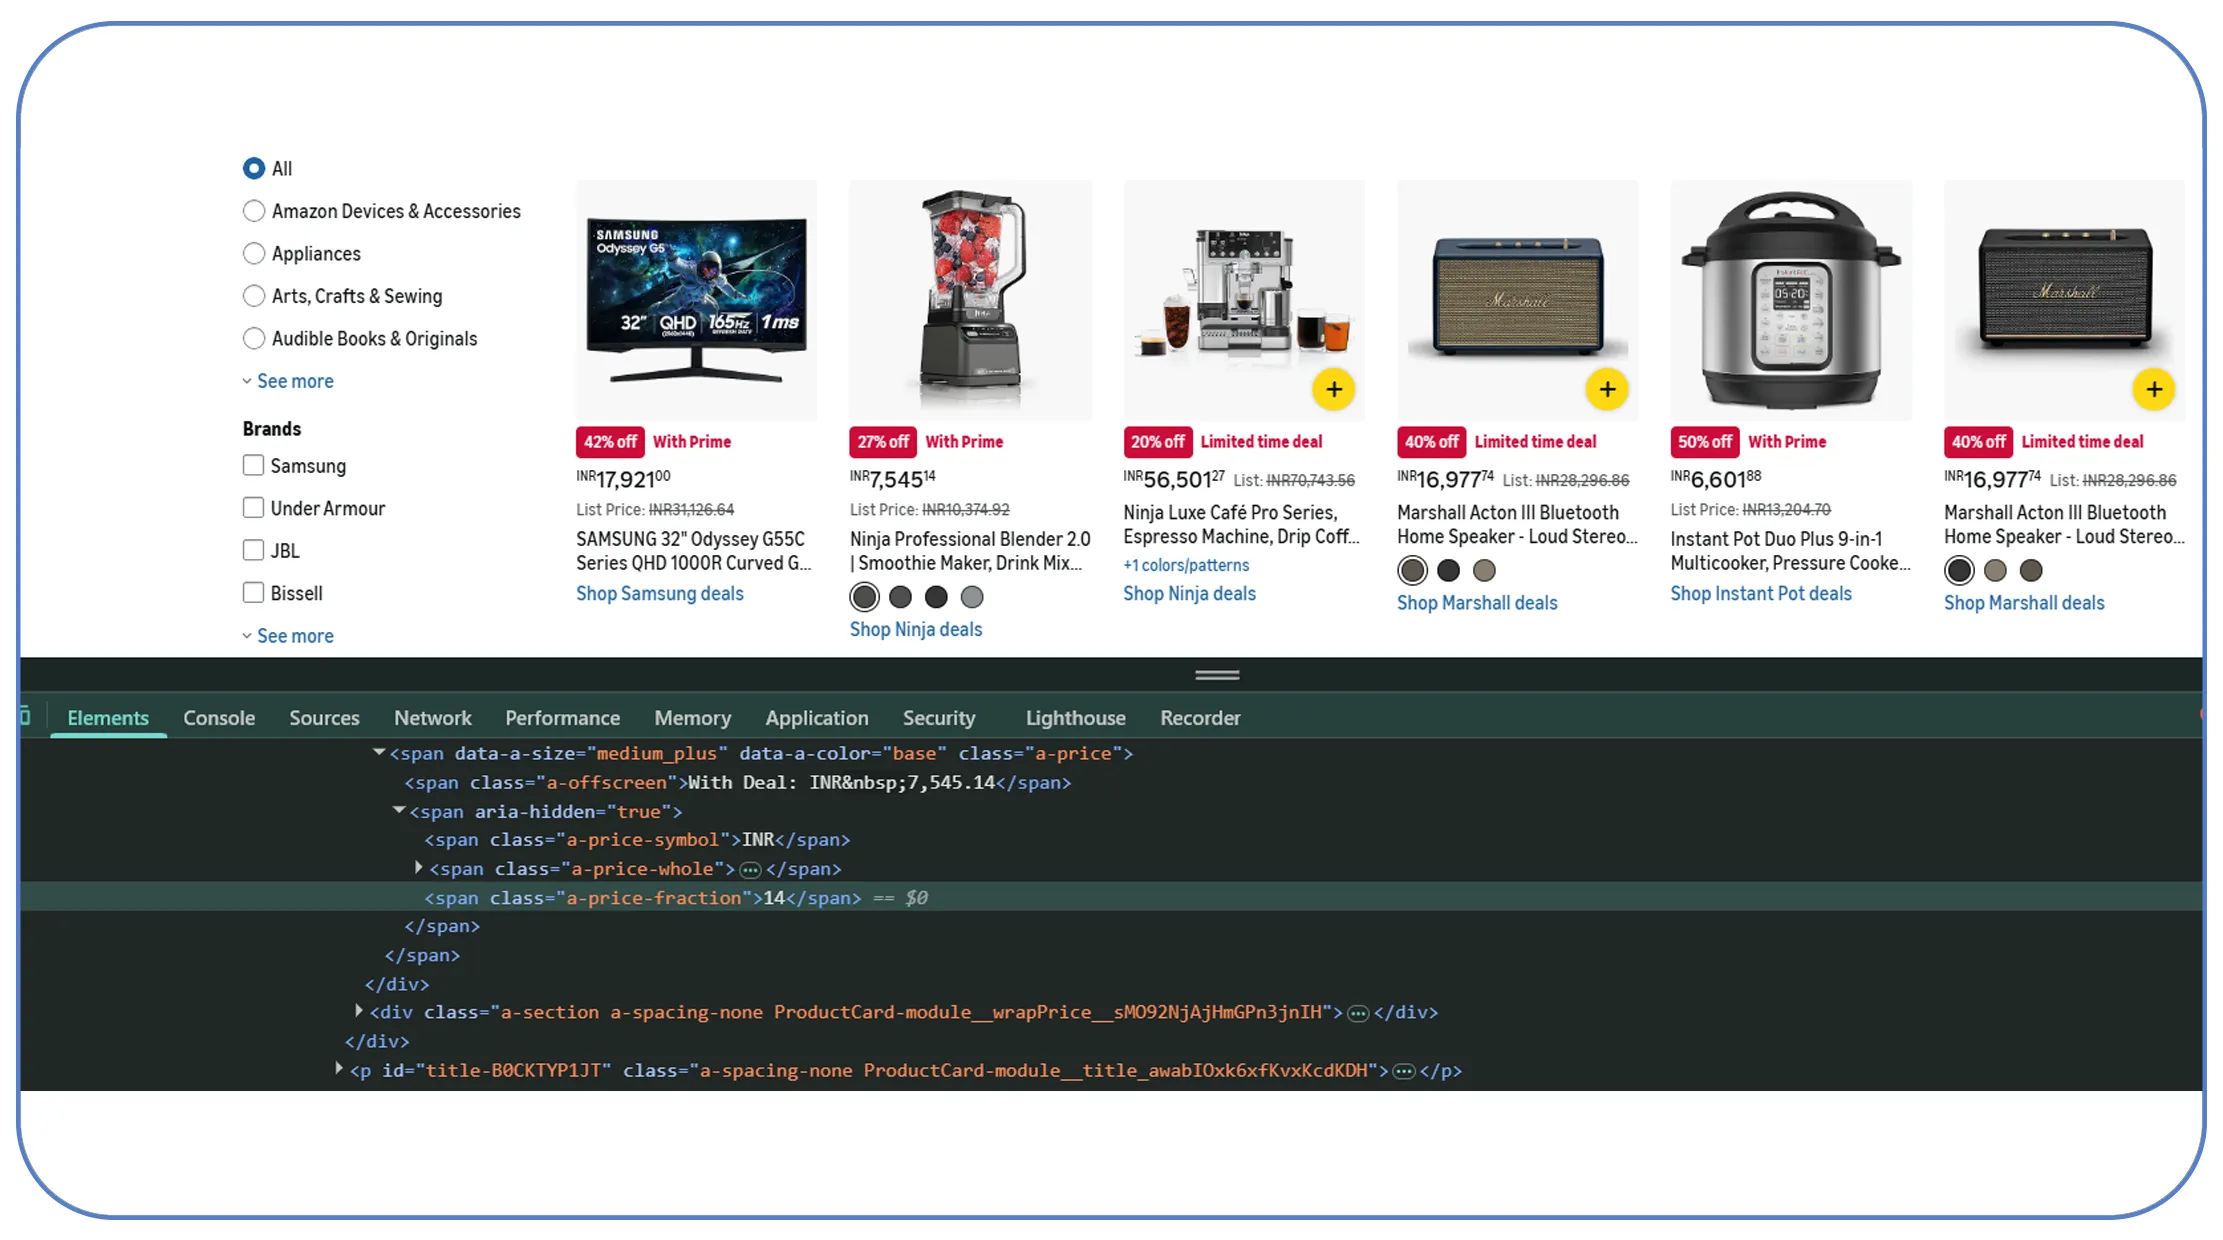Select the a-price-fraction span row
Screen dimensions: 2223x1240
(x=1111, y=897)
